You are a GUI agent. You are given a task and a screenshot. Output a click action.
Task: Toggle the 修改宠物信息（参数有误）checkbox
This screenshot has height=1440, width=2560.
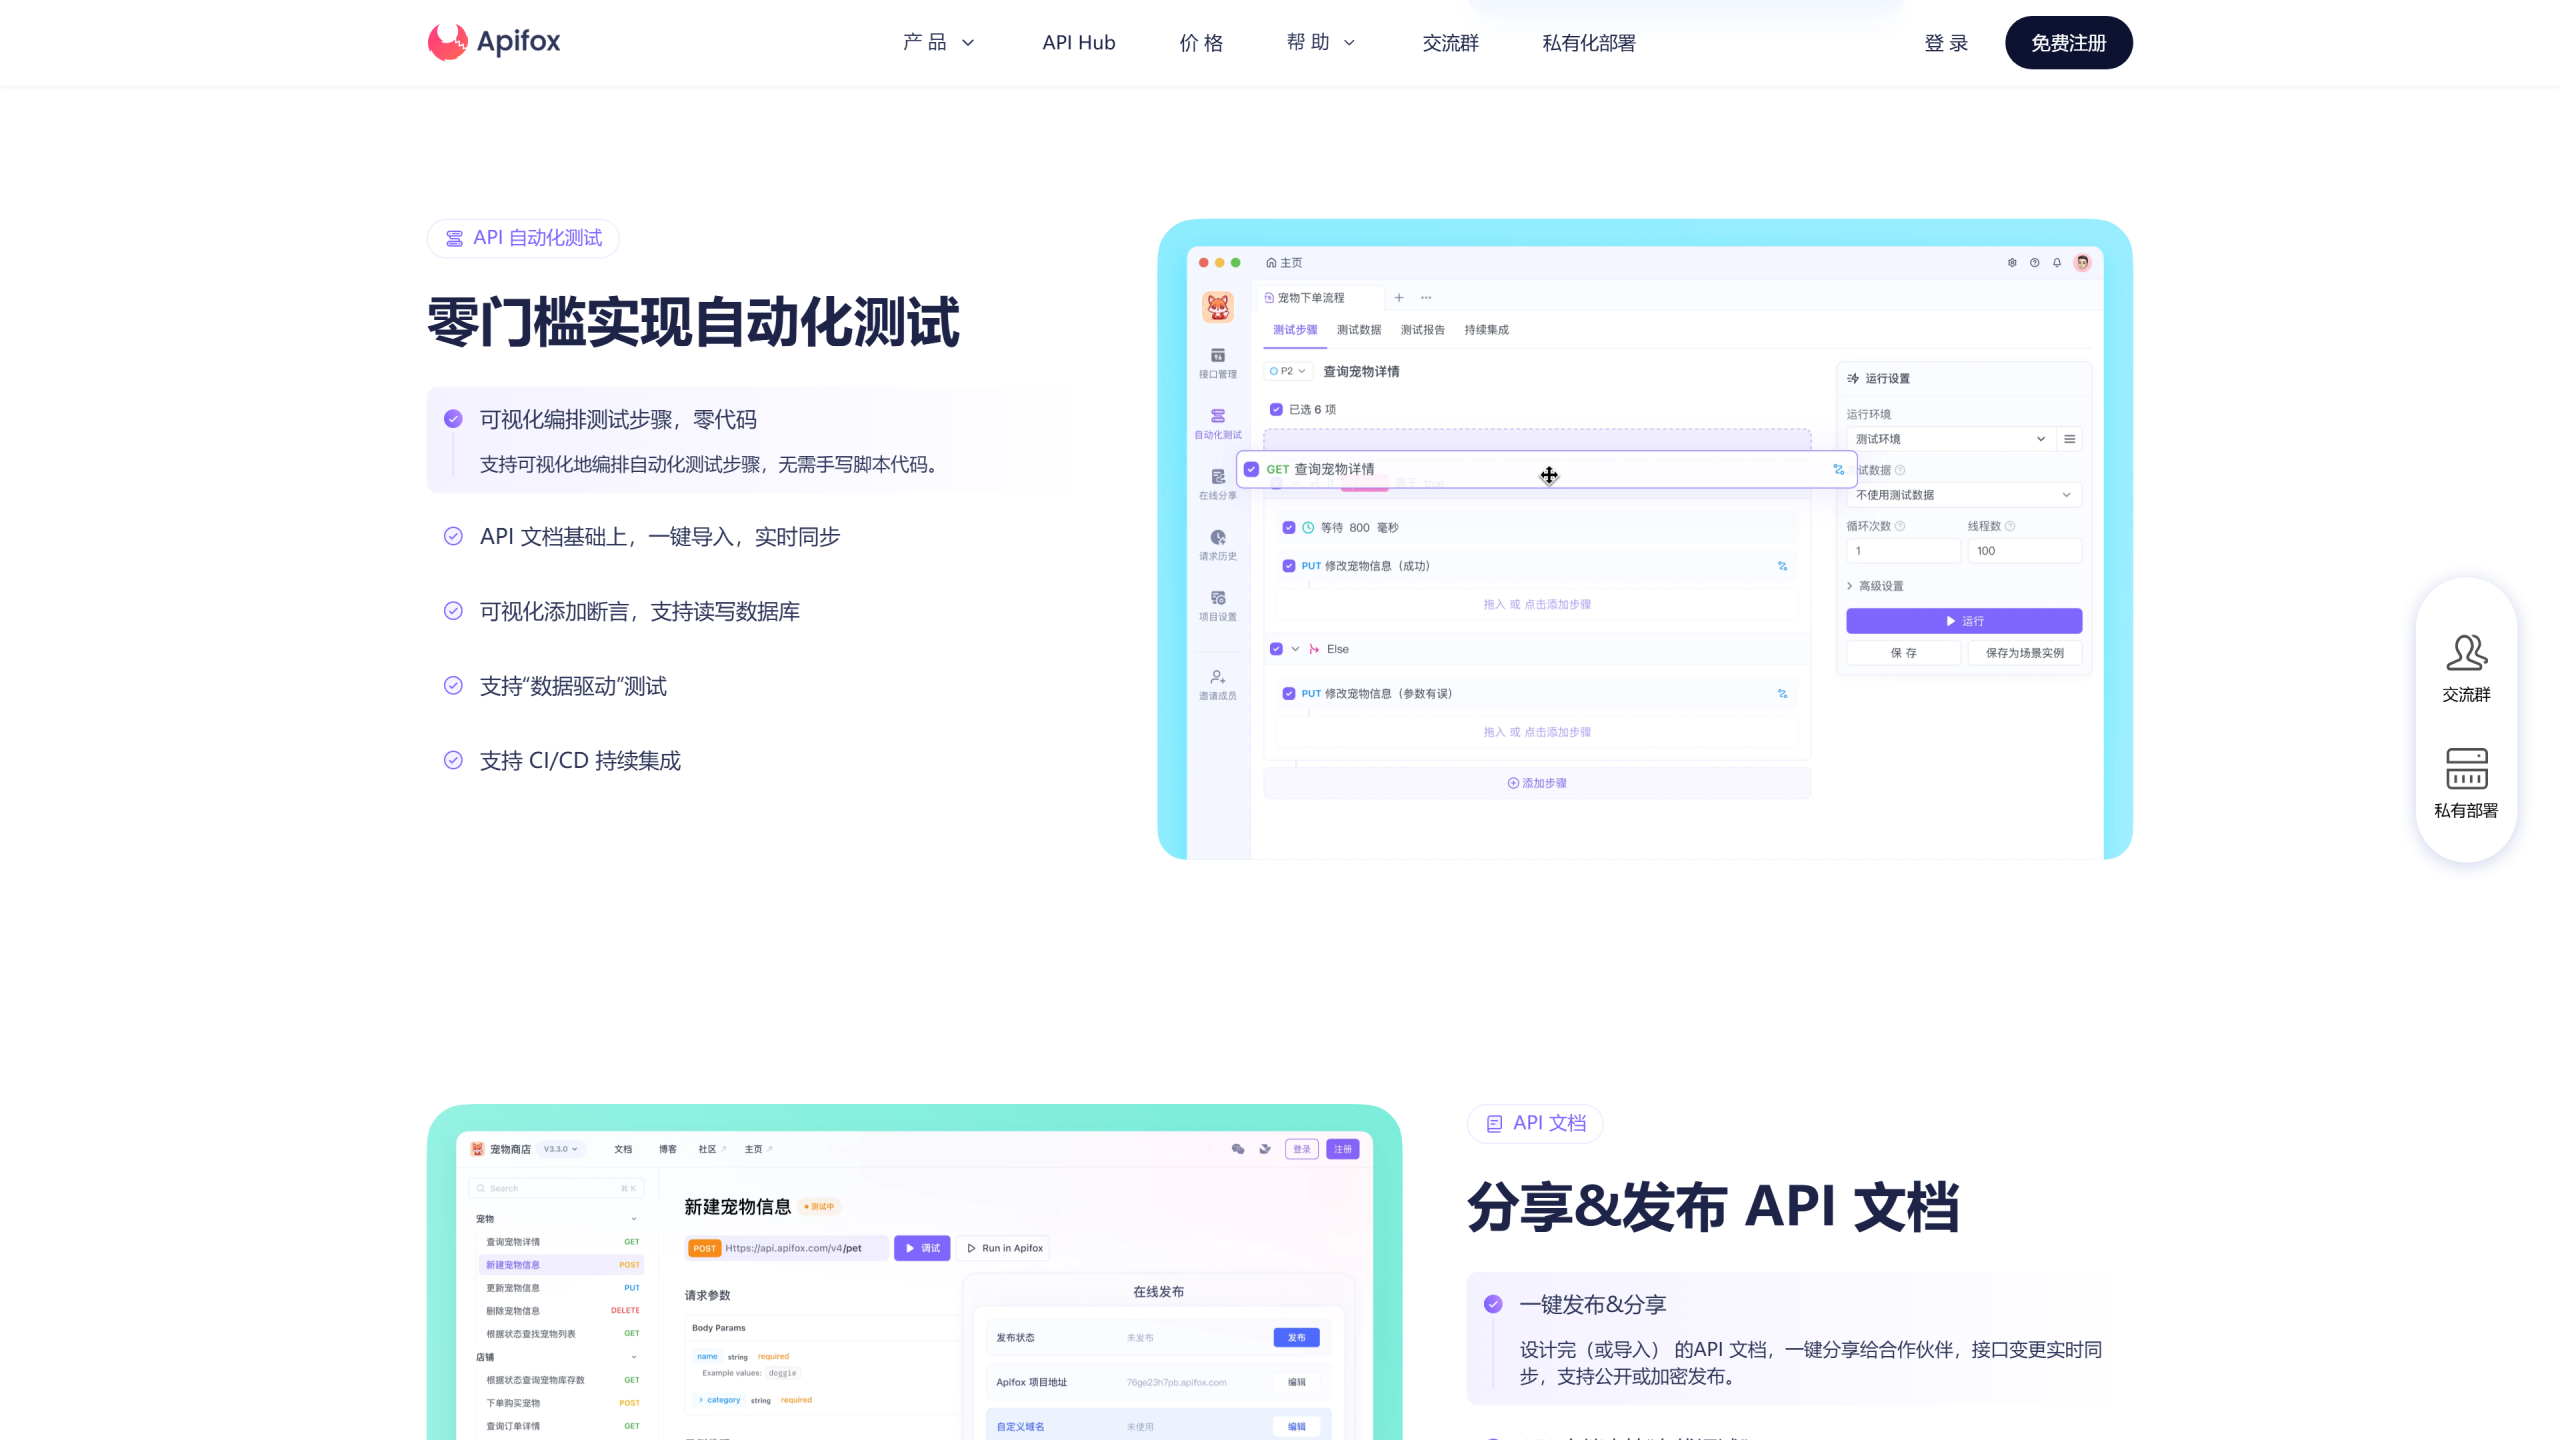tap(1289, 694)
